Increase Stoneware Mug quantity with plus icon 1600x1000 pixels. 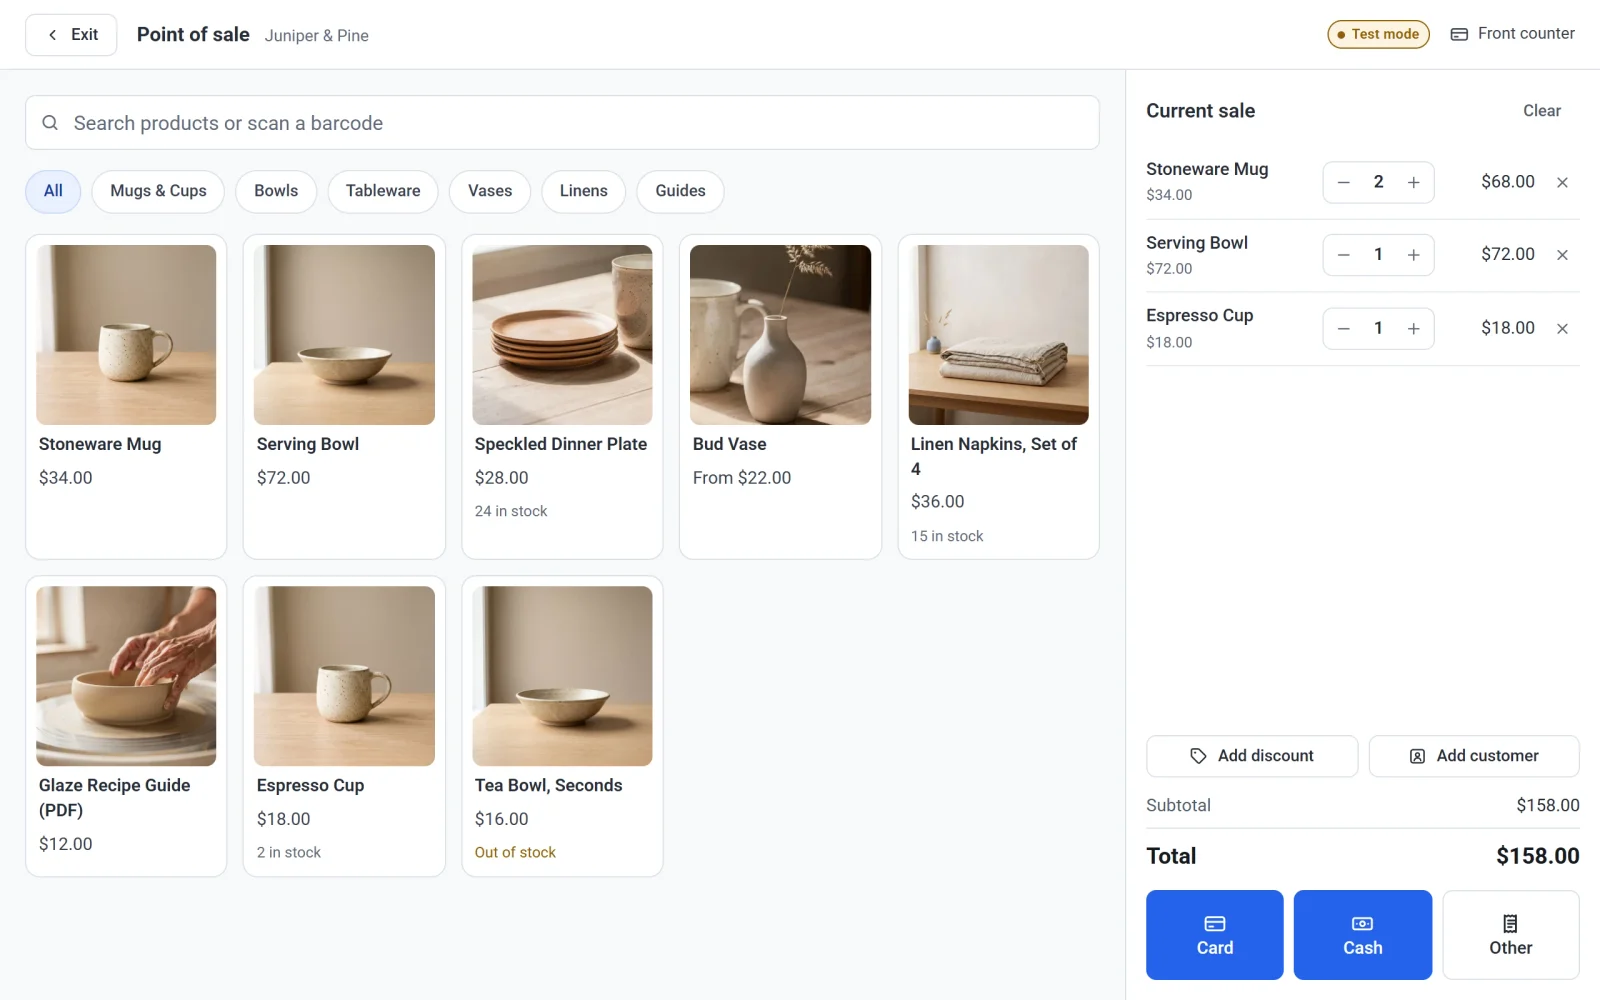point(1413,182)
